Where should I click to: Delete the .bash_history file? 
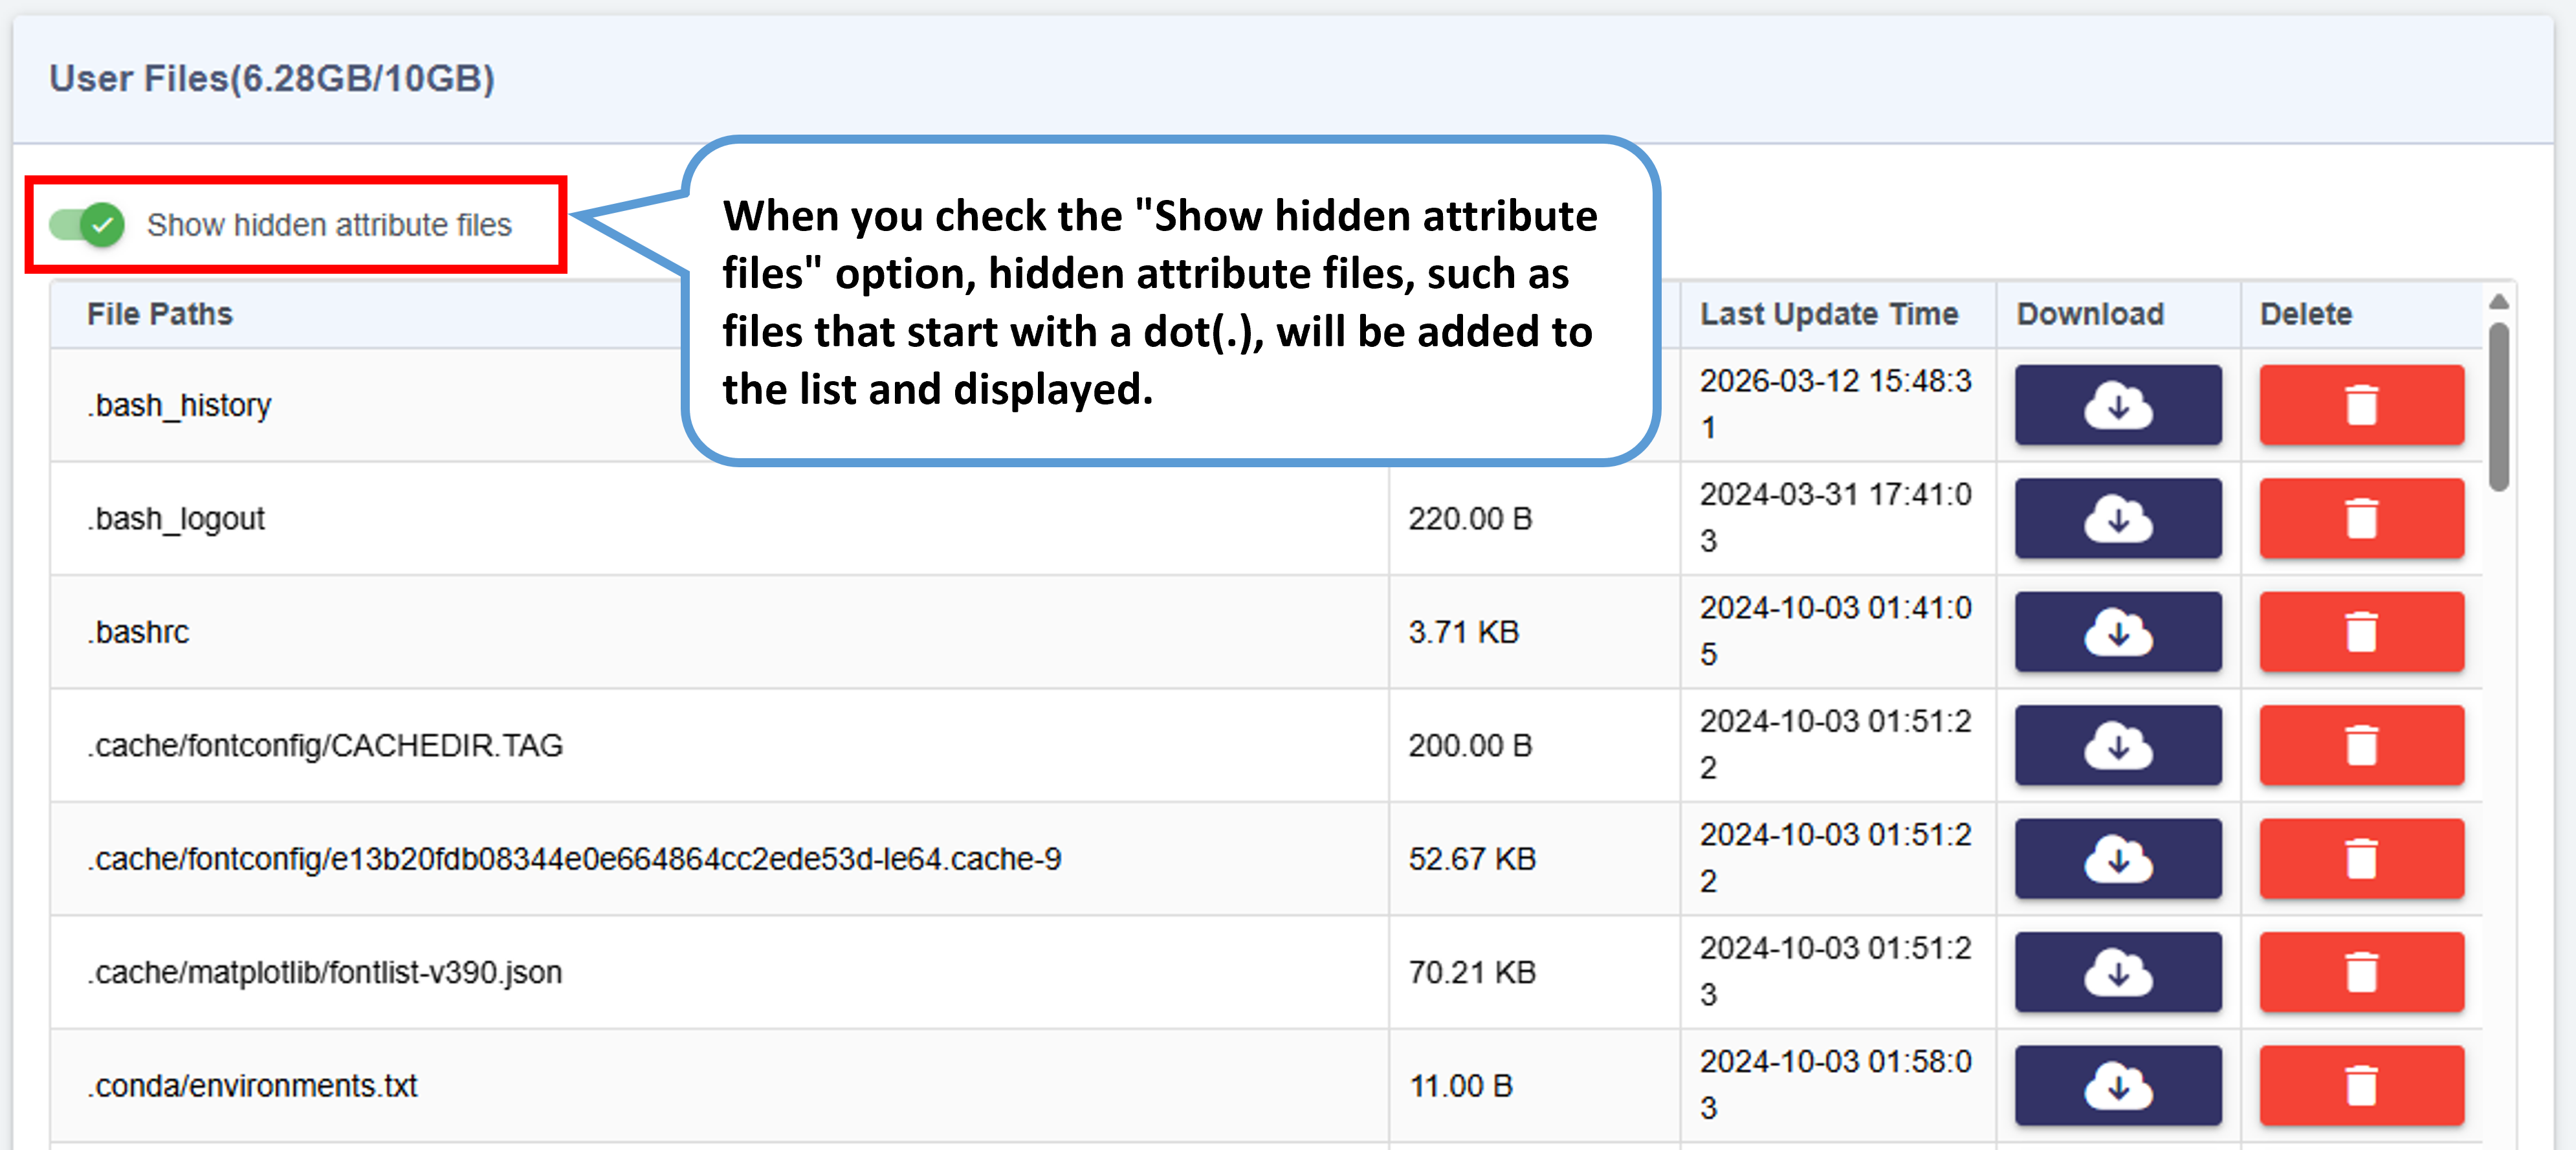tap(2361, 405)
